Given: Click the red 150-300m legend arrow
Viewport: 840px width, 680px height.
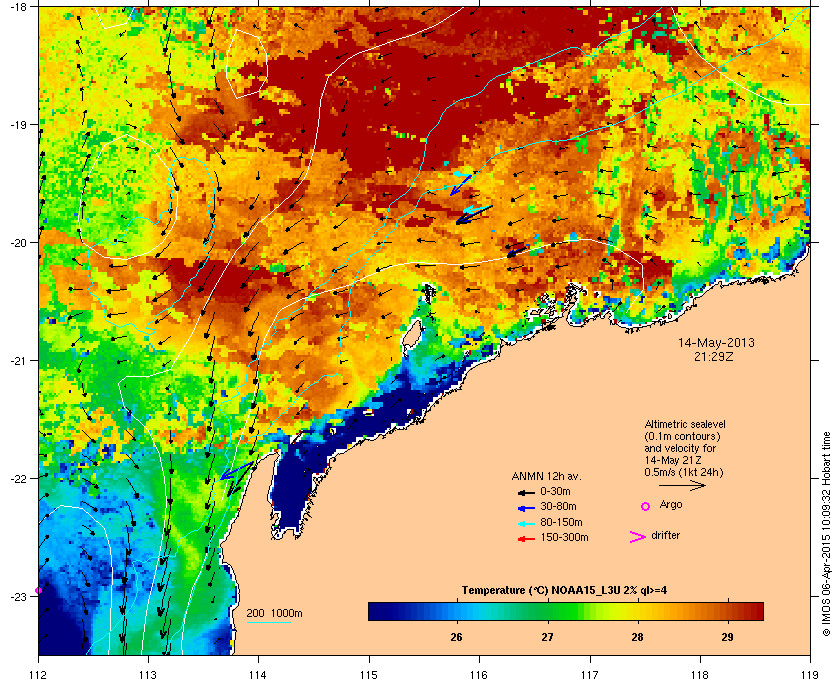Looking at the screenshot, I should [x=526, y=539].
